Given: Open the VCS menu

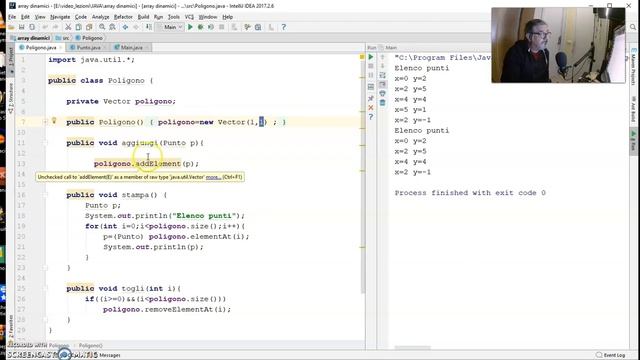Looking at the screenshot, I should [x=189, y=17].
